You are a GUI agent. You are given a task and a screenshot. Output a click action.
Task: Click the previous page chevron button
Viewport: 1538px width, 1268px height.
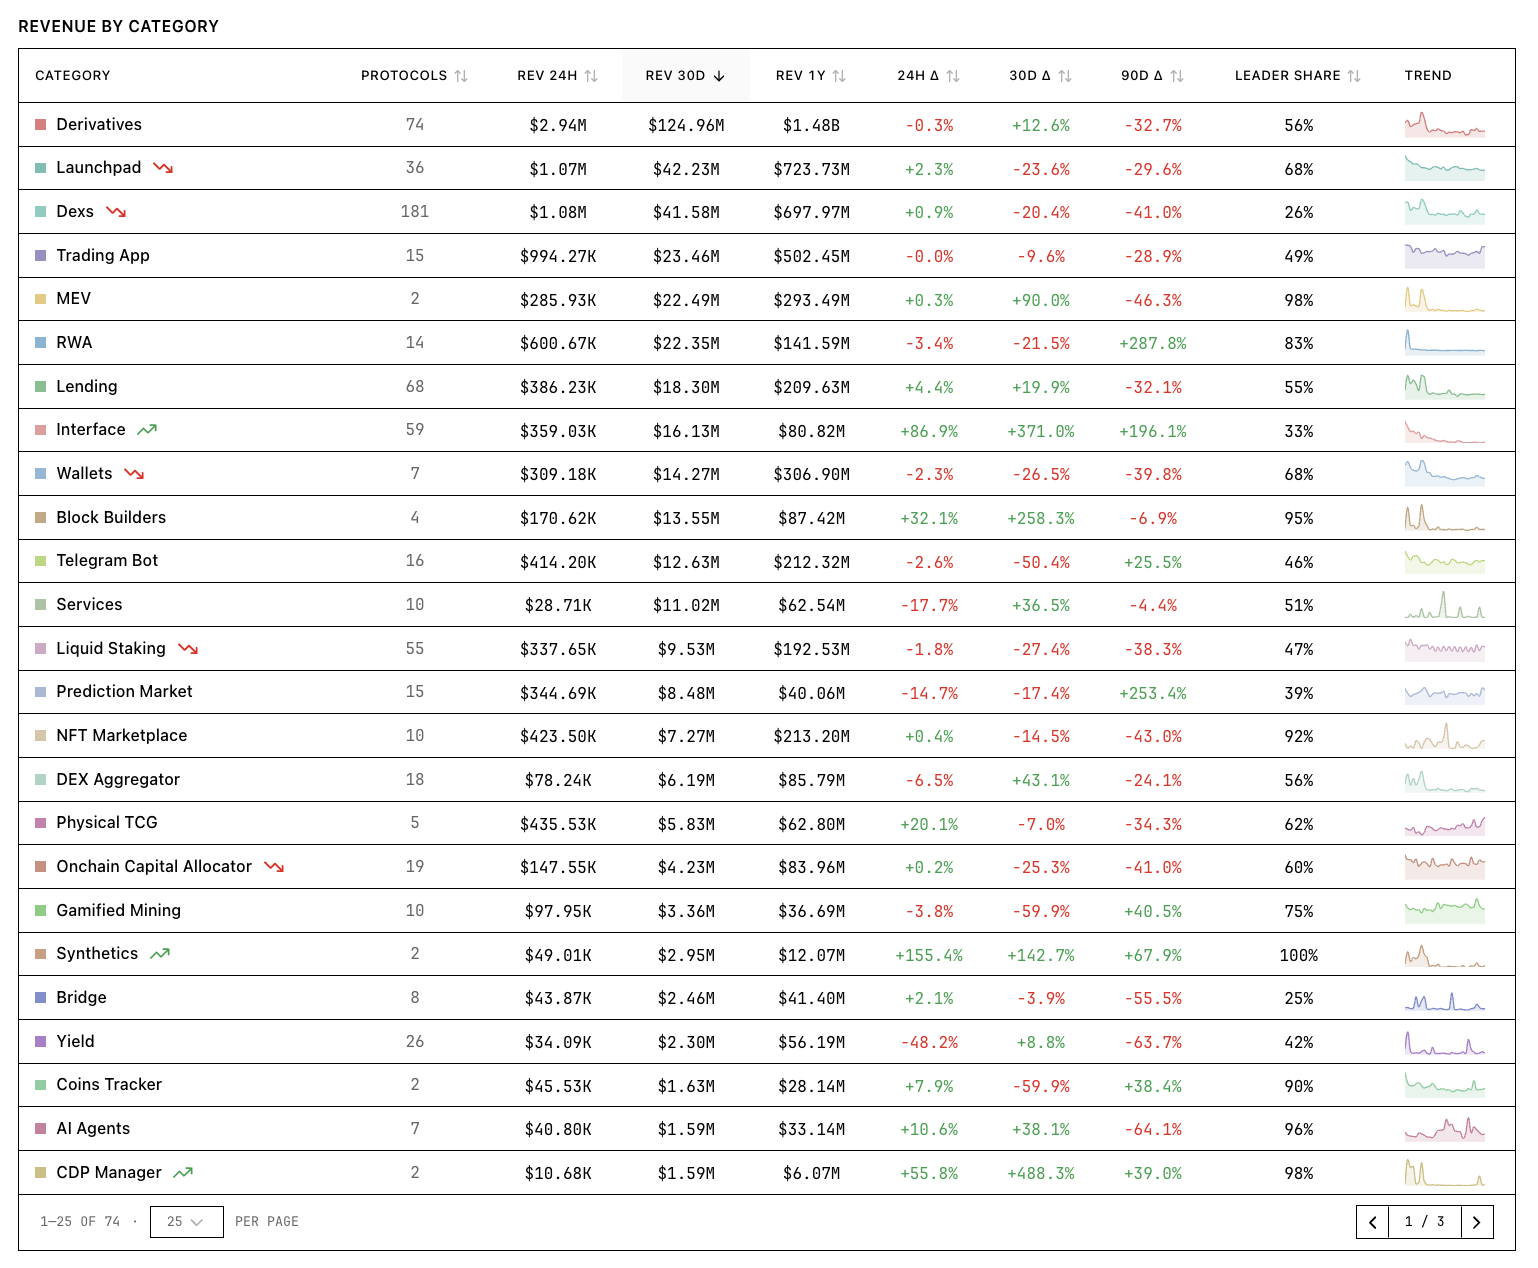pos(1372,1221)
